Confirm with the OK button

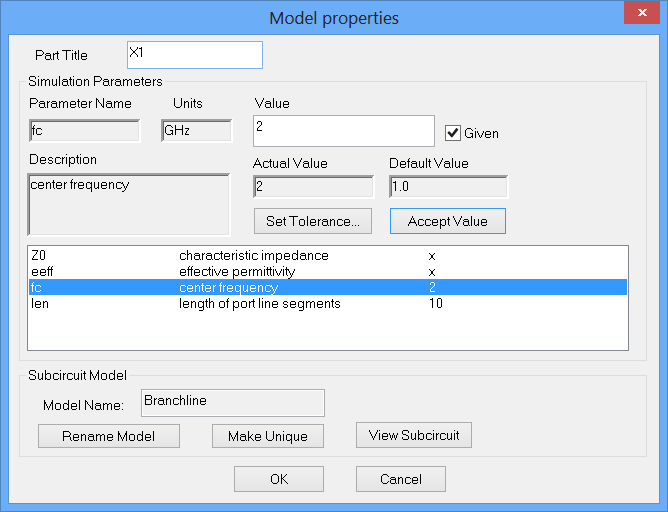279,479
